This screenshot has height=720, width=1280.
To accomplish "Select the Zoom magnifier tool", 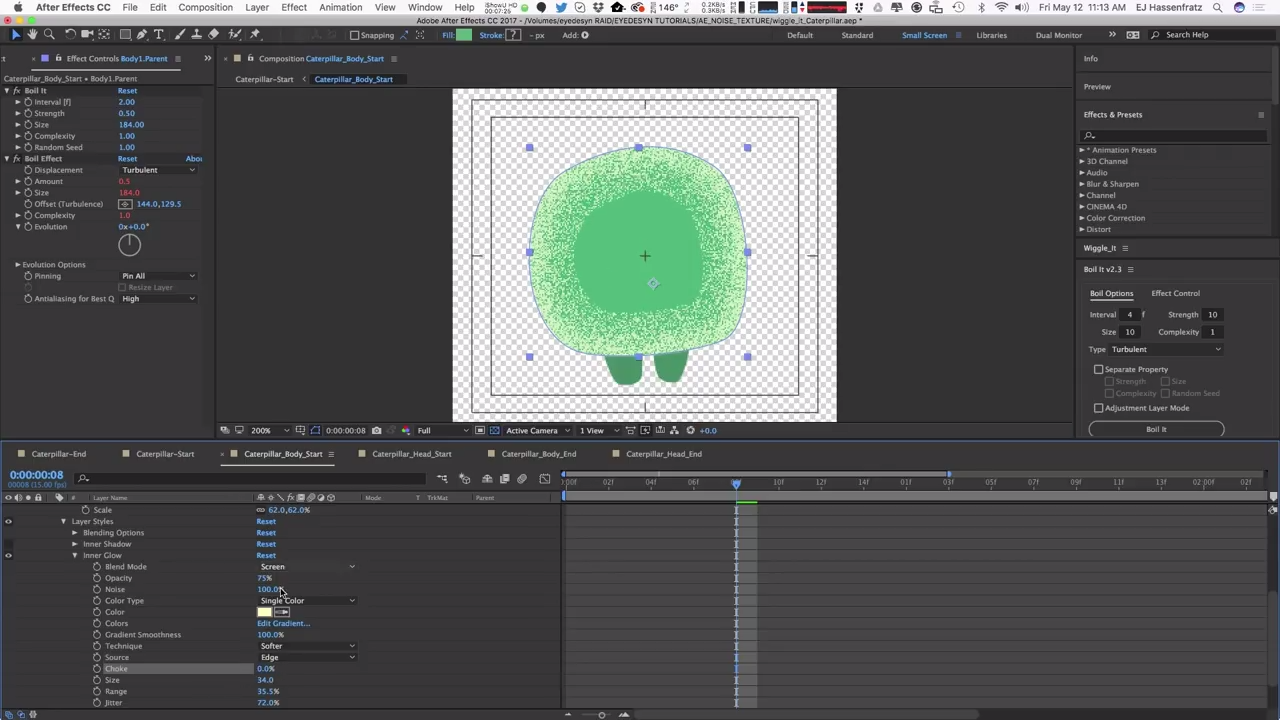I will [x=48, y=35].
